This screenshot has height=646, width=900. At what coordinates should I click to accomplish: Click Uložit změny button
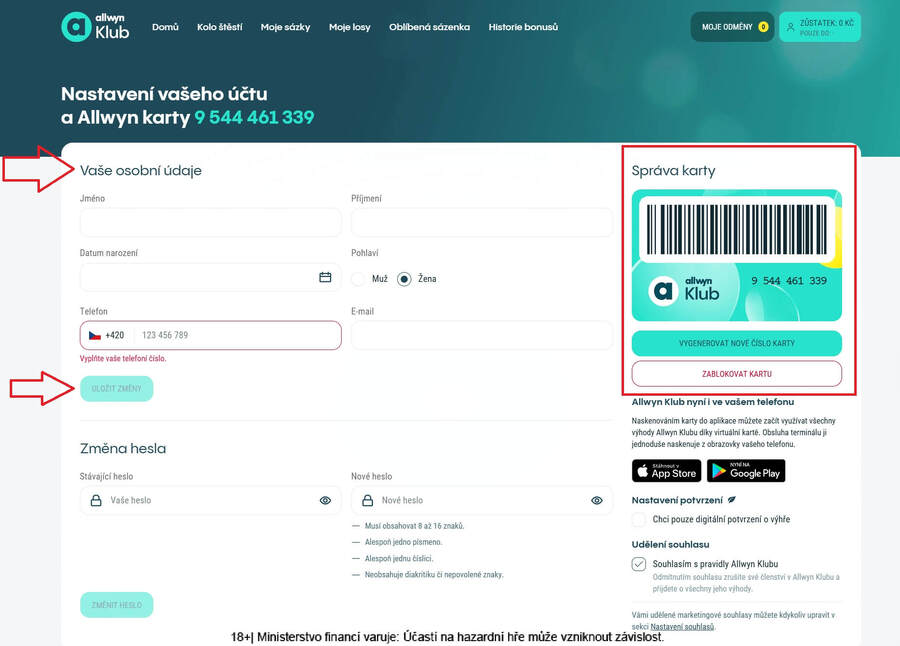click(117, 389)
